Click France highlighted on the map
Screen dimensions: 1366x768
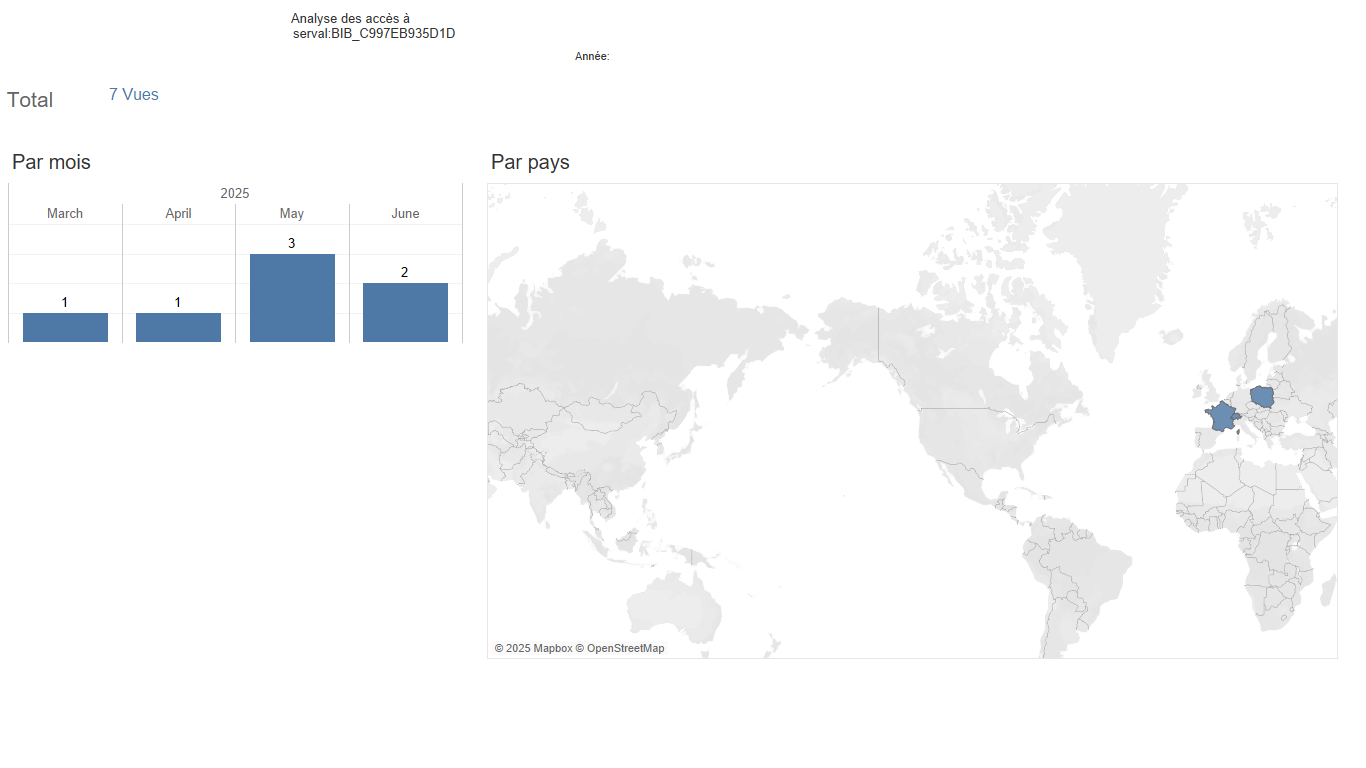pos(1221,415)
